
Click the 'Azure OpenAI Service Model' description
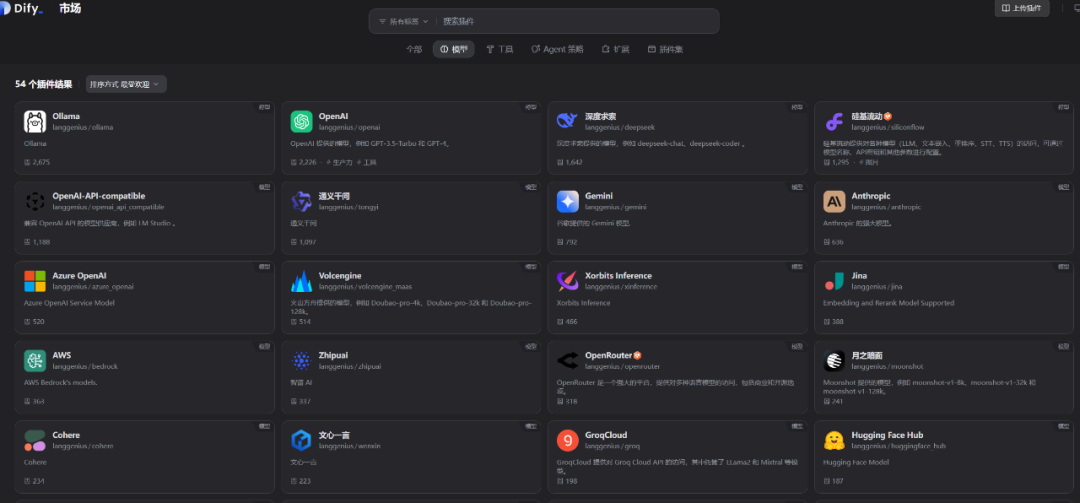coord(69,302)
